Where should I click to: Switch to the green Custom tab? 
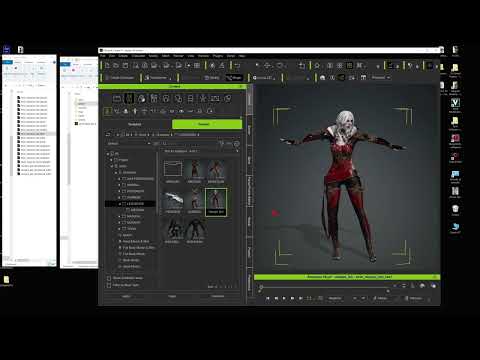[207, 124]
